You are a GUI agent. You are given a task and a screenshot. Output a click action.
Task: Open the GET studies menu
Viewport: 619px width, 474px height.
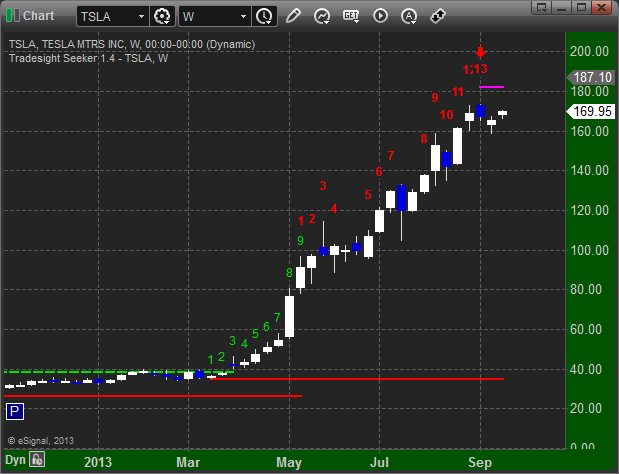(x=351, y=16)
